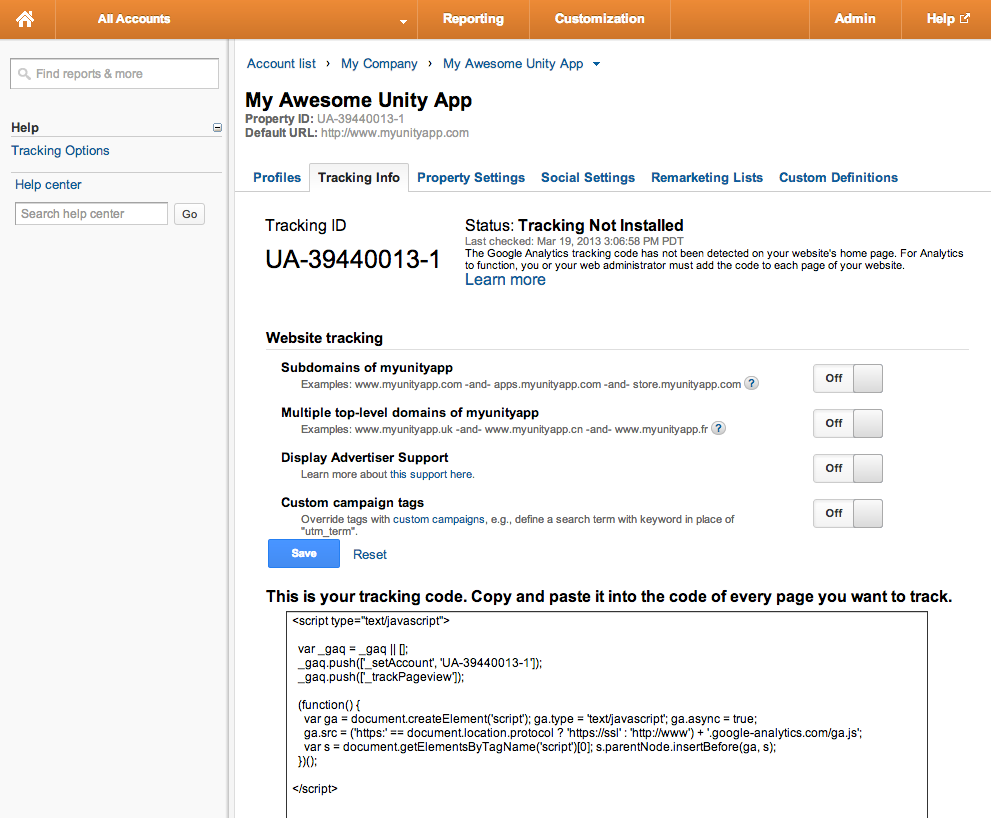This screenshot has height=818, width=991.
Task: Open the Help center link
Action: click(48, 185)
